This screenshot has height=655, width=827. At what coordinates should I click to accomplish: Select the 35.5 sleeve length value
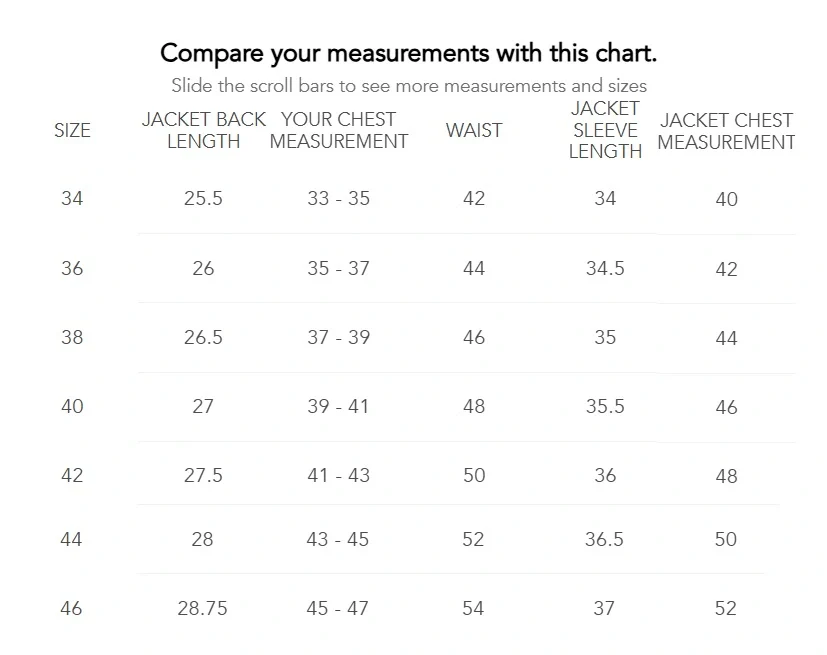click(605, 406)
